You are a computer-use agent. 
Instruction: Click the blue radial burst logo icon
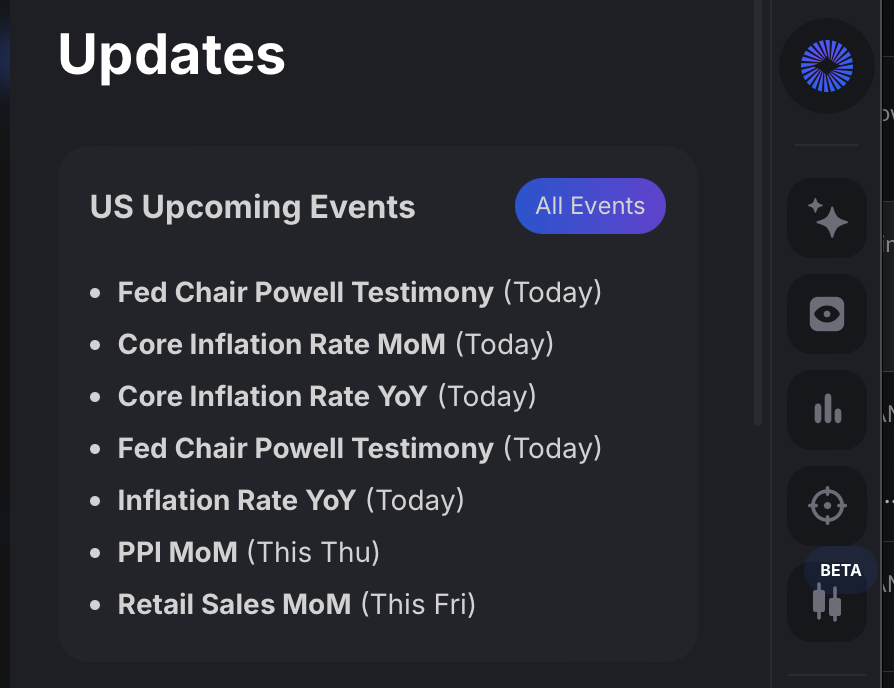tap(826, 66)
